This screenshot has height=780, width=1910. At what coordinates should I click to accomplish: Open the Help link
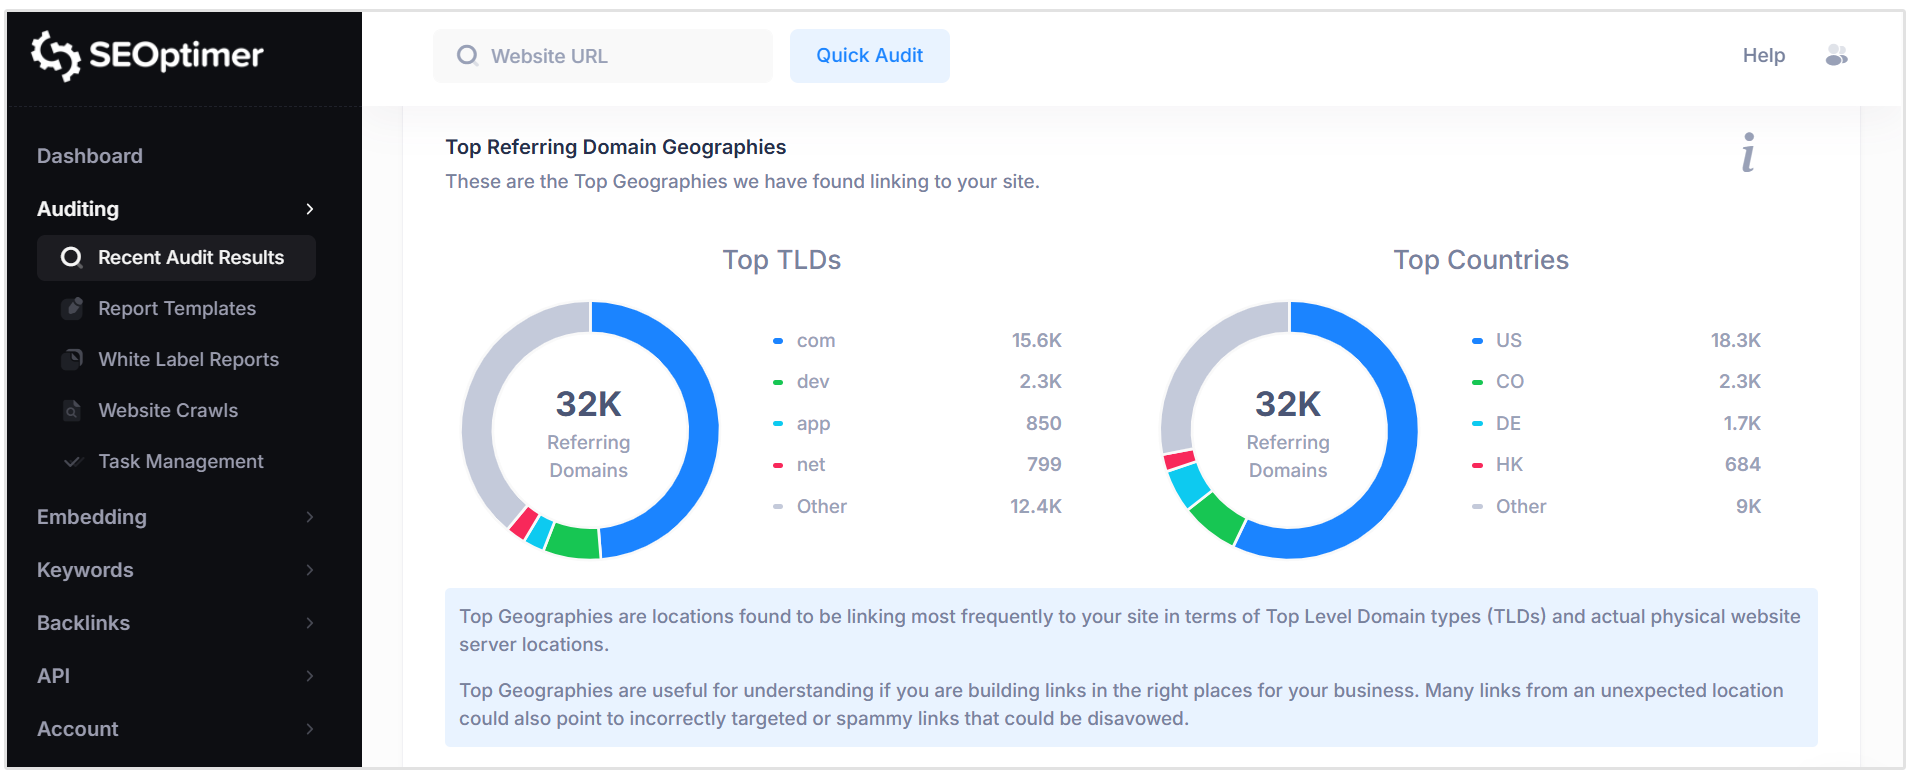click(x=1763, y=56)
